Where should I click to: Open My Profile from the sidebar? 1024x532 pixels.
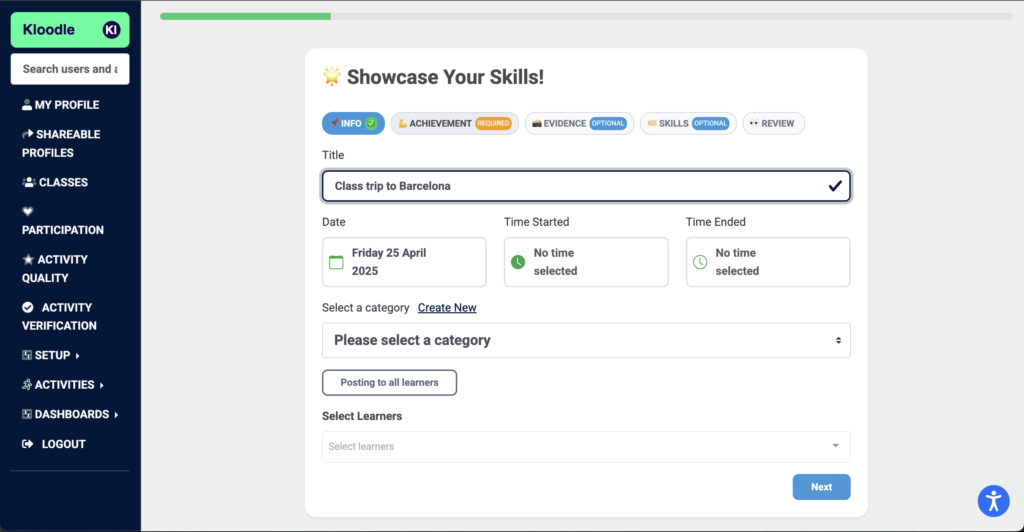(x=61, y=104)
